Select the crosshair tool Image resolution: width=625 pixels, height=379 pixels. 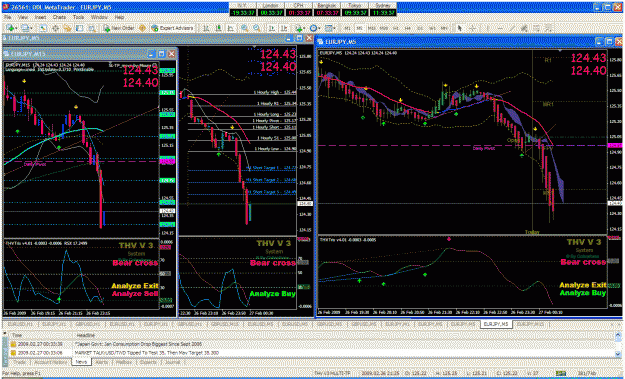click(472, 28)
